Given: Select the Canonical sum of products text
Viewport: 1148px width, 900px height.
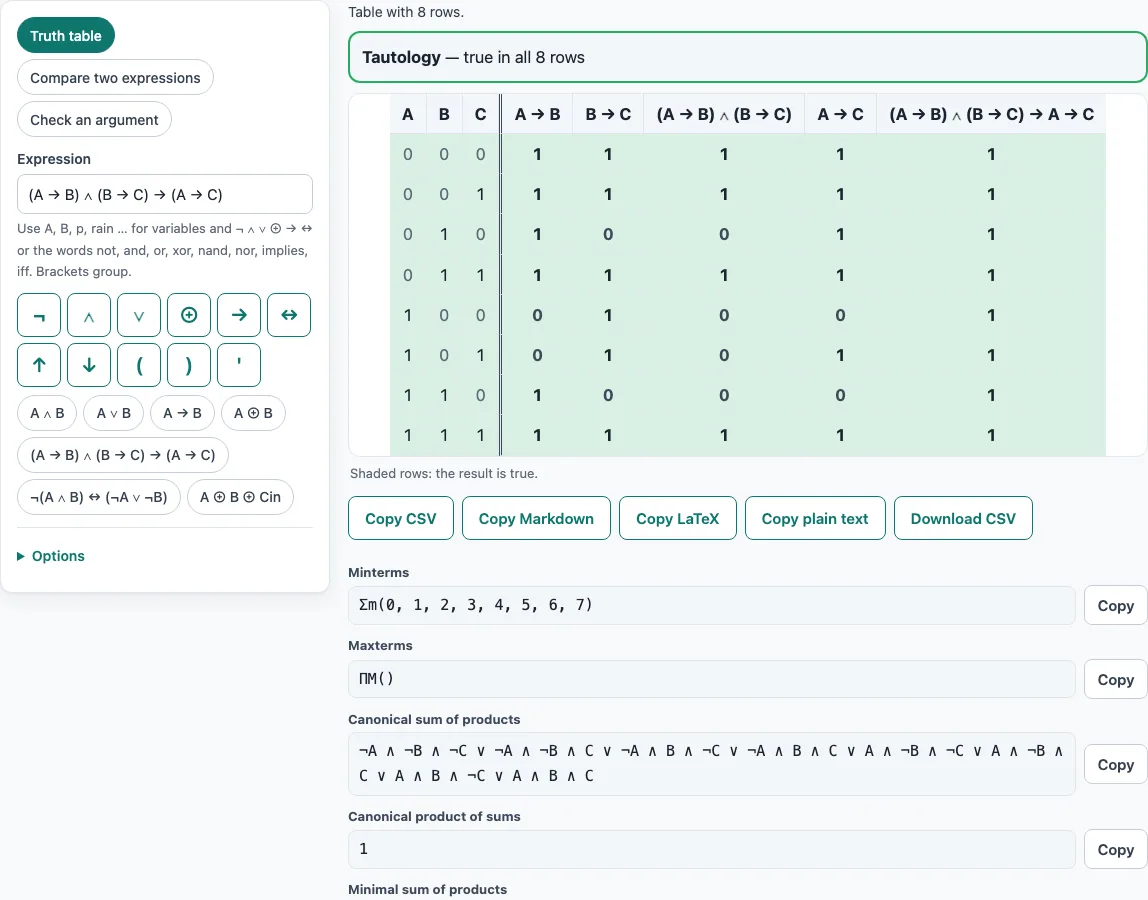Looking at the screenshot, I should pos(712,764).
